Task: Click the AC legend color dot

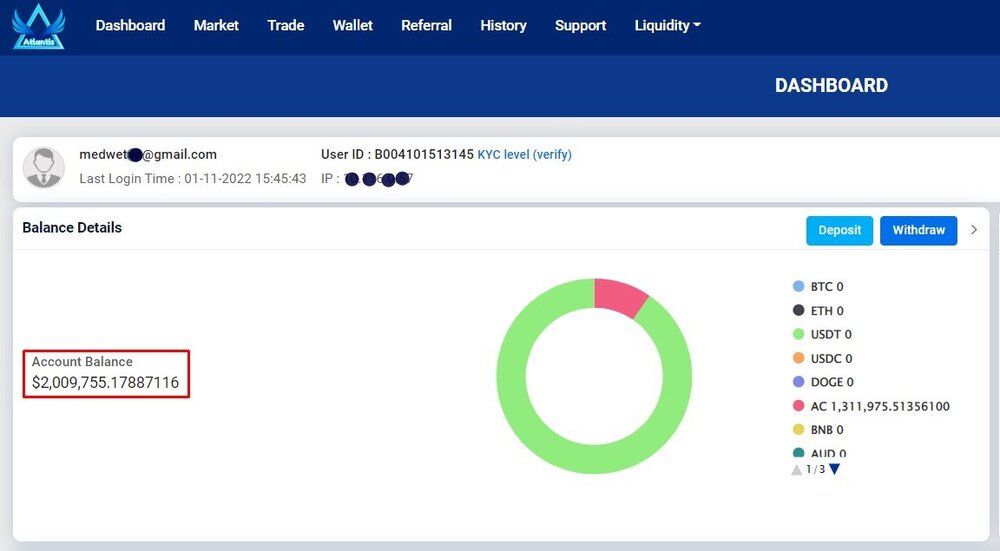Action: click(798, 406)
